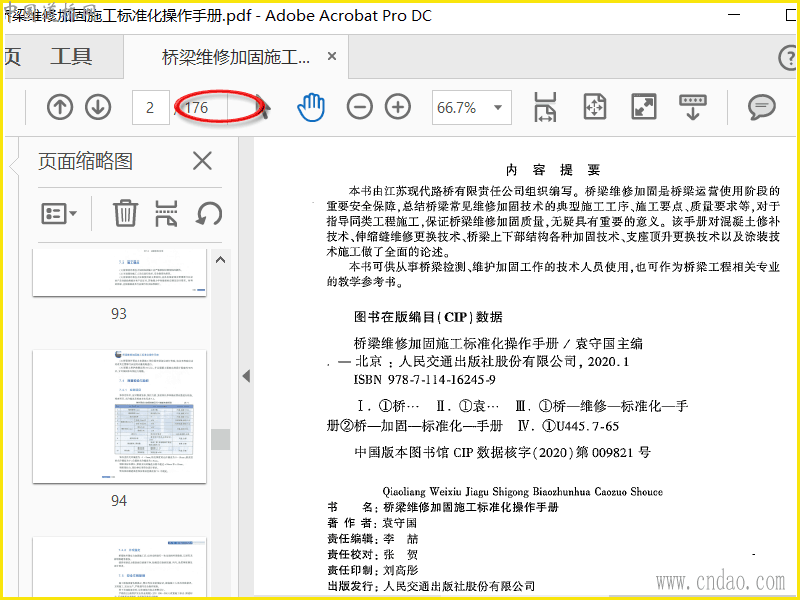Open thumbnail options menu dropdown

point(59,213)
